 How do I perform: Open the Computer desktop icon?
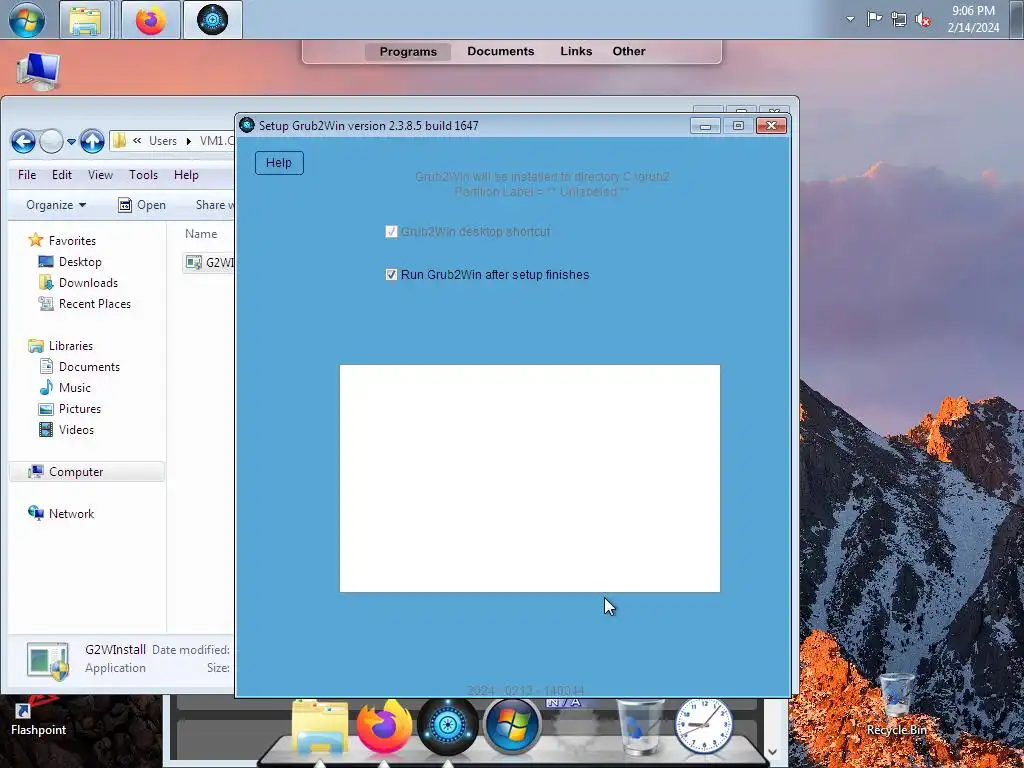point(38,71)
